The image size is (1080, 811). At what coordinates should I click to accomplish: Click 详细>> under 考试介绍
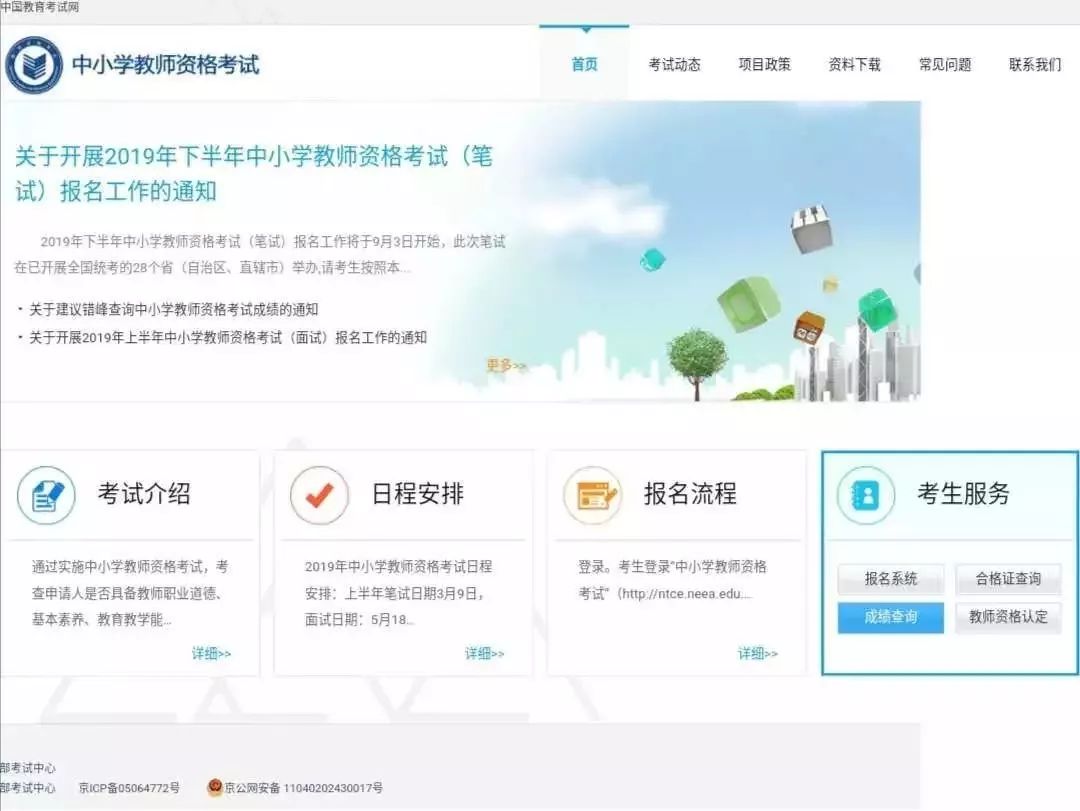coord(211,653)
